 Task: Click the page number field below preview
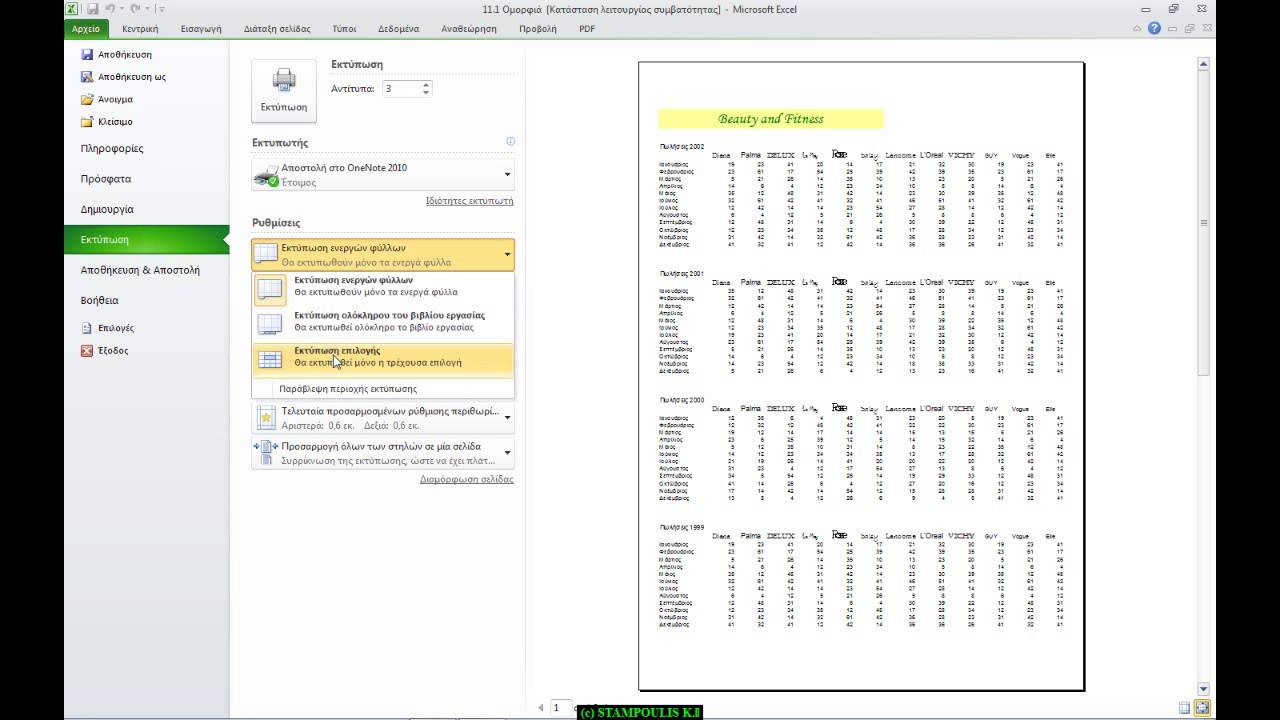tap(560, 707)
